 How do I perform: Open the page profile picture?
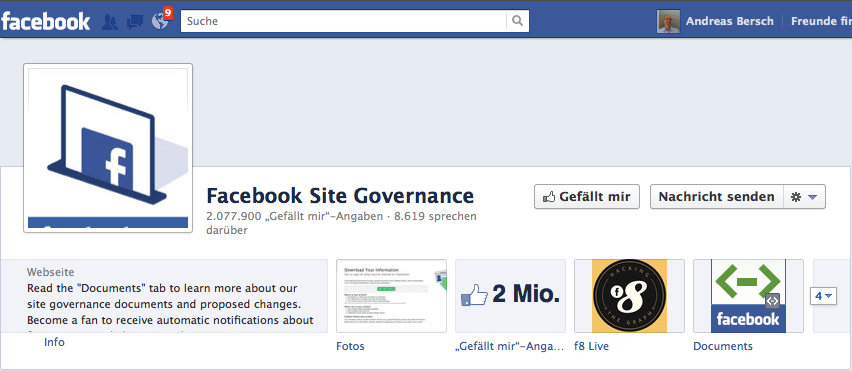108,148
